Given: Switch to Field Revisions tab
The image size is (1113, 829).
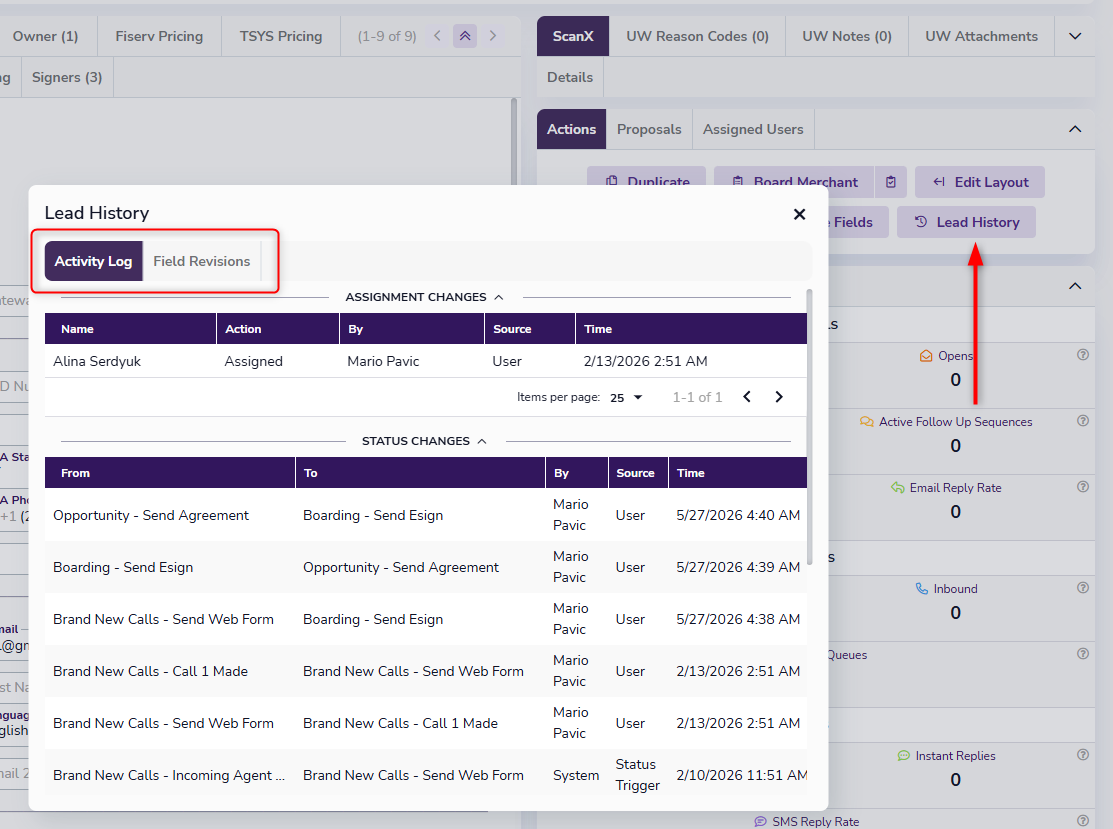Looking at the screenshot, I should coord(202,261).
